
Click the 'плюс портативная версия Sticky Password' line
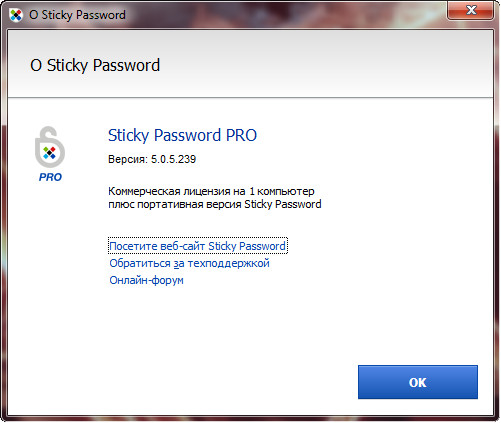215,204
